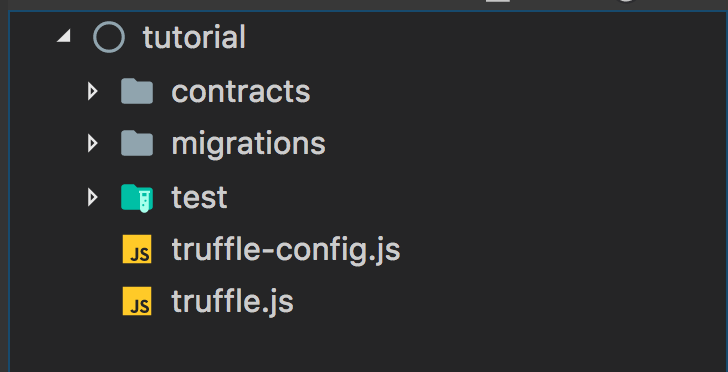The width and height of the screenshot is (728, 372).
Task: Click the circle icon beside tutorial
Action: (x=109, y=37)
